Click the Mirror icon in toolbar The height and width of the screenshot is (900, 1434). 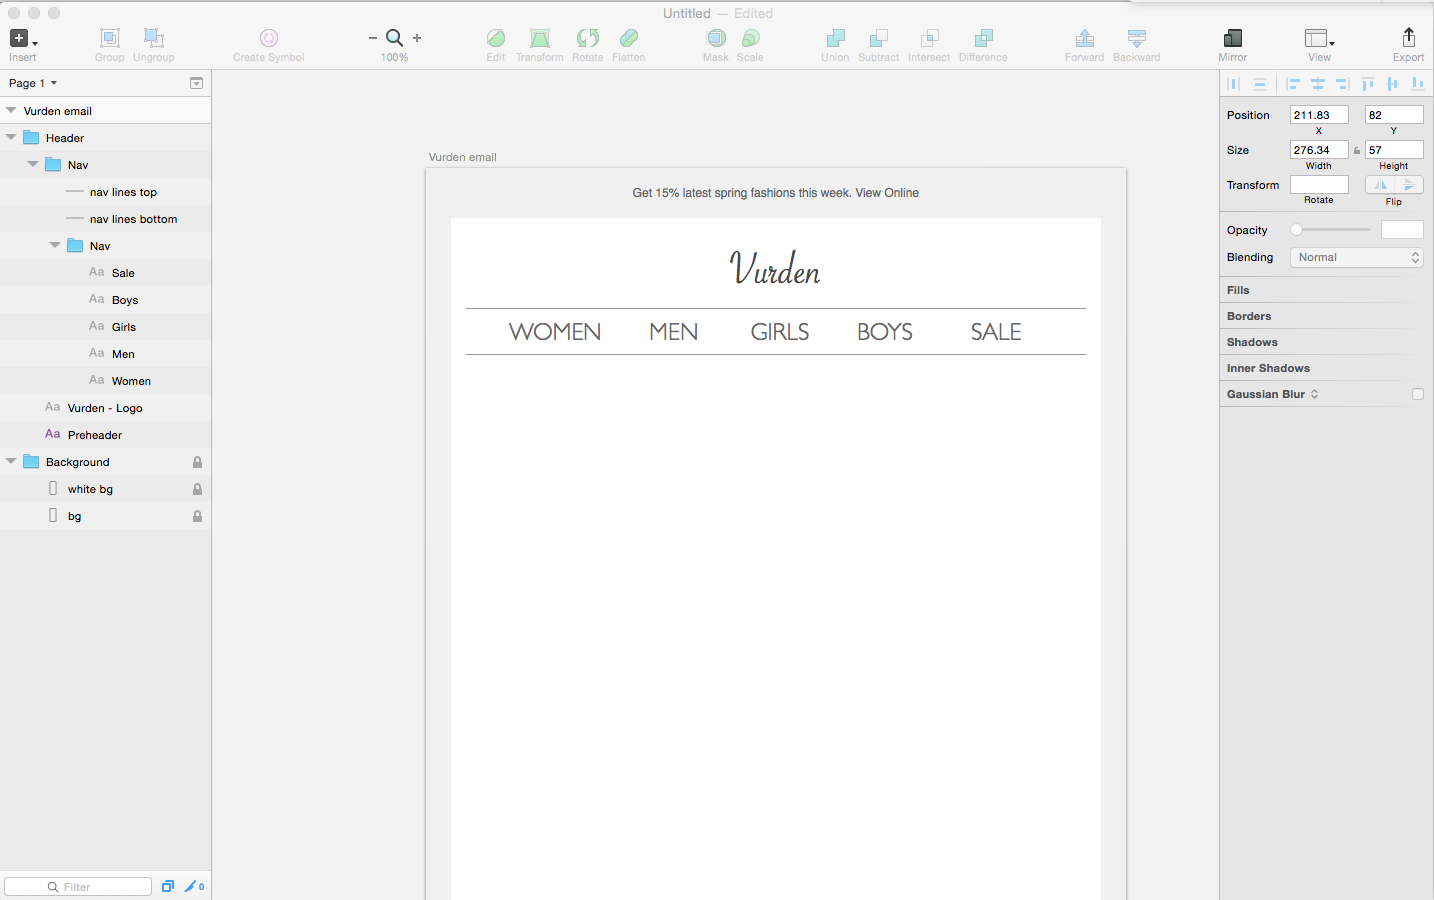(x=1233, y=38)
